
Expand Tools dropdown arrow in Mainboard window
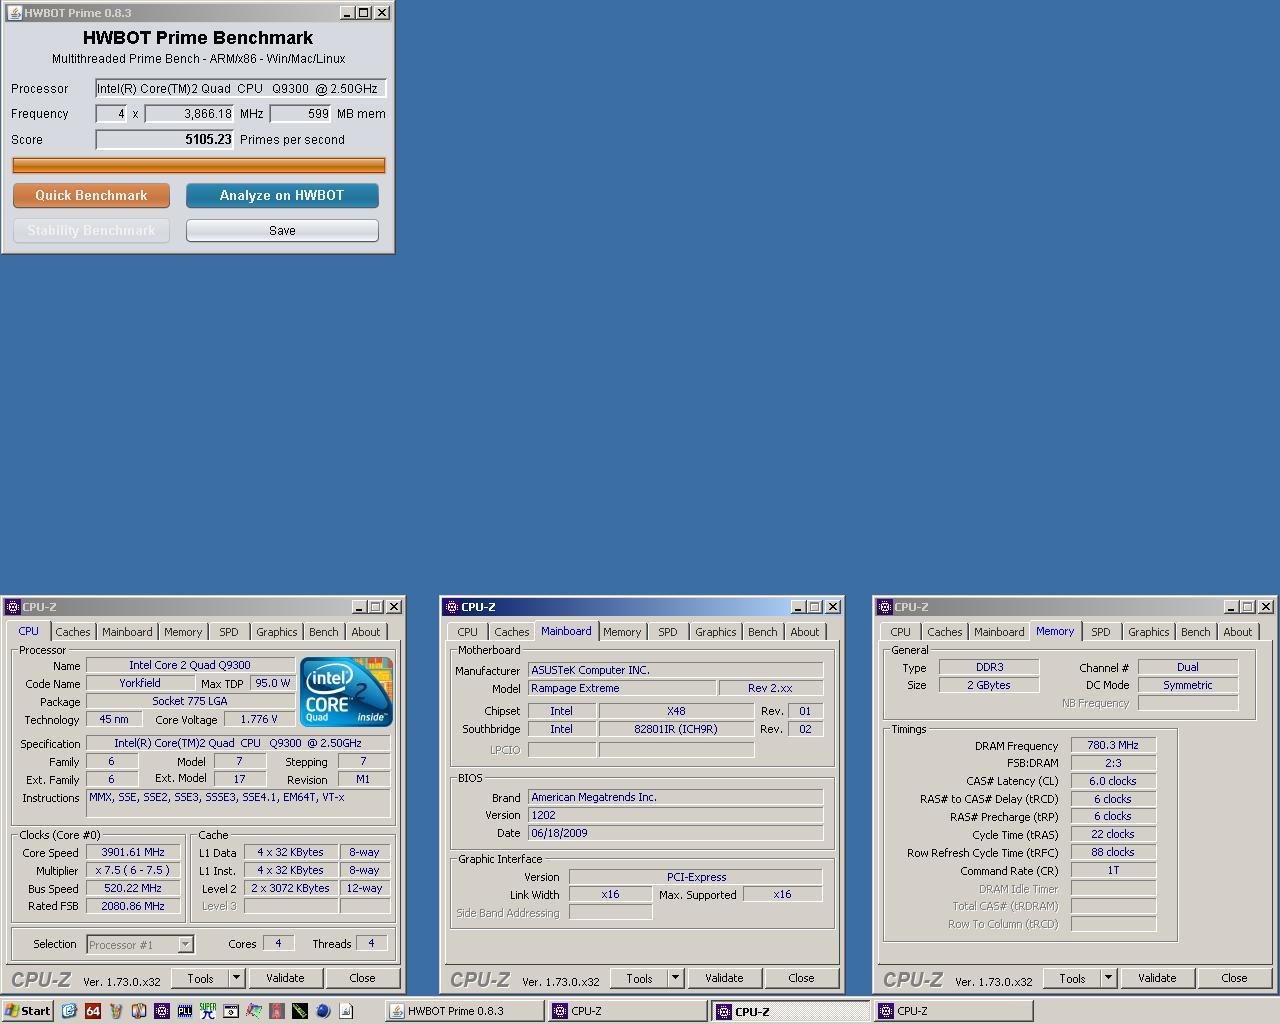(676, 978)
